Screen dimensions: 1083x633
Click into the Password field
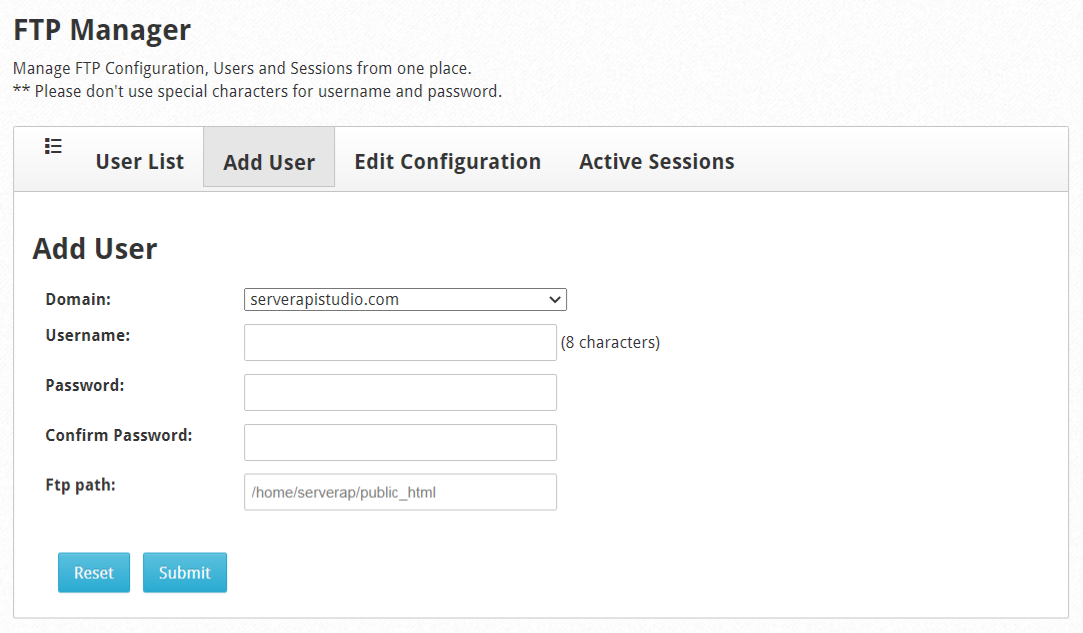click(x=400, y=393)
